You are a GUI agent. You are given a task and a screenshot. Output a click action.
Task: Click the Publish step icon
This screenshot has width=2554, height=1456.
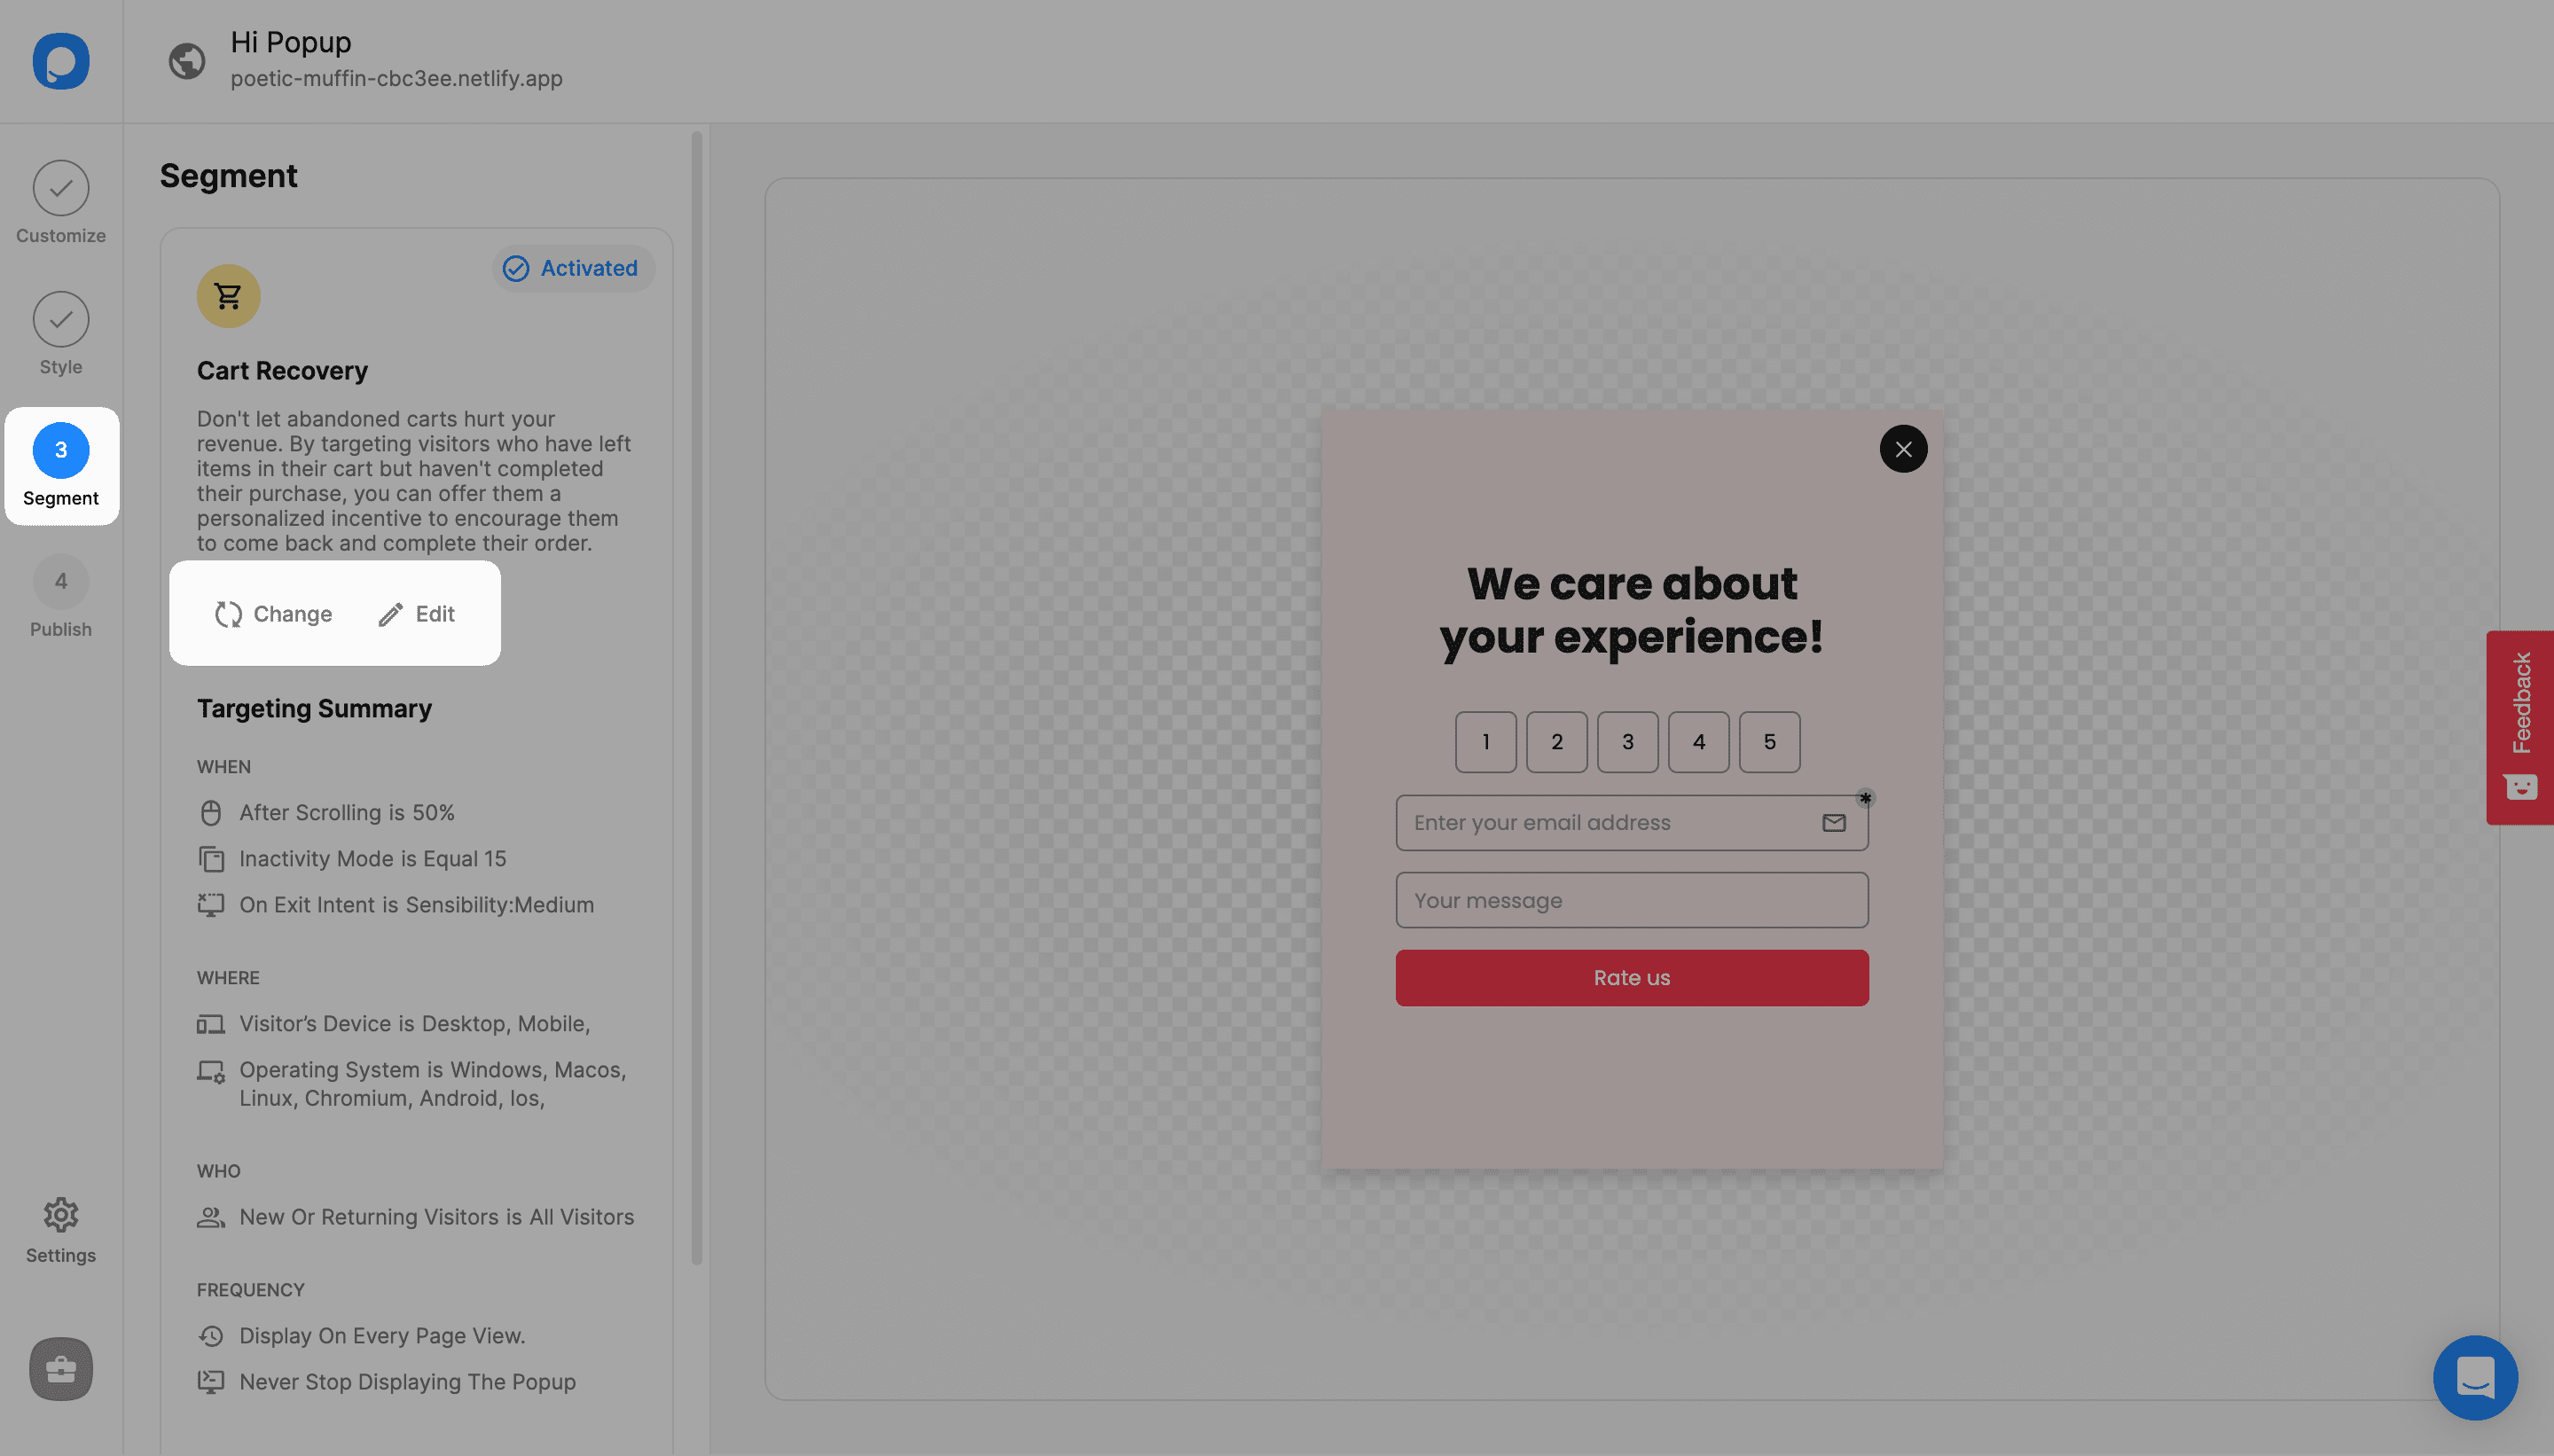(61, 581)
